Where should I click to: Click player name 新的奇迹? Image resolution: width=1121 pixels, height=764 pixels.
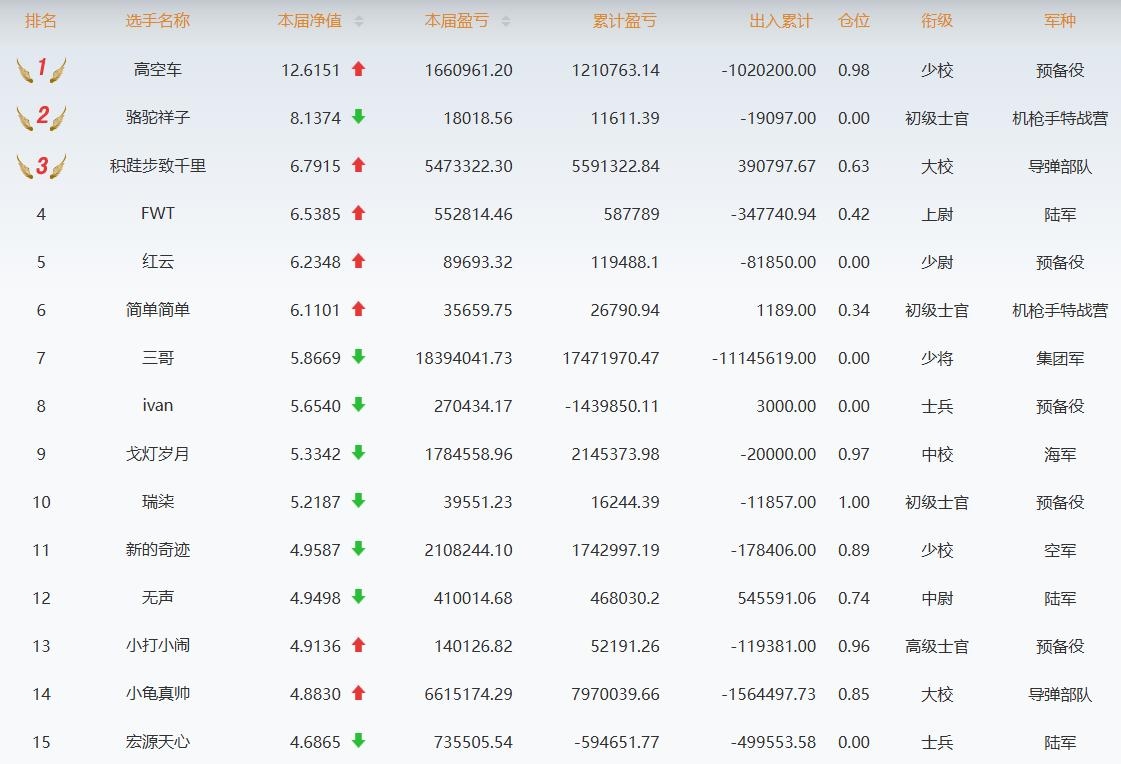click(157, 550)
